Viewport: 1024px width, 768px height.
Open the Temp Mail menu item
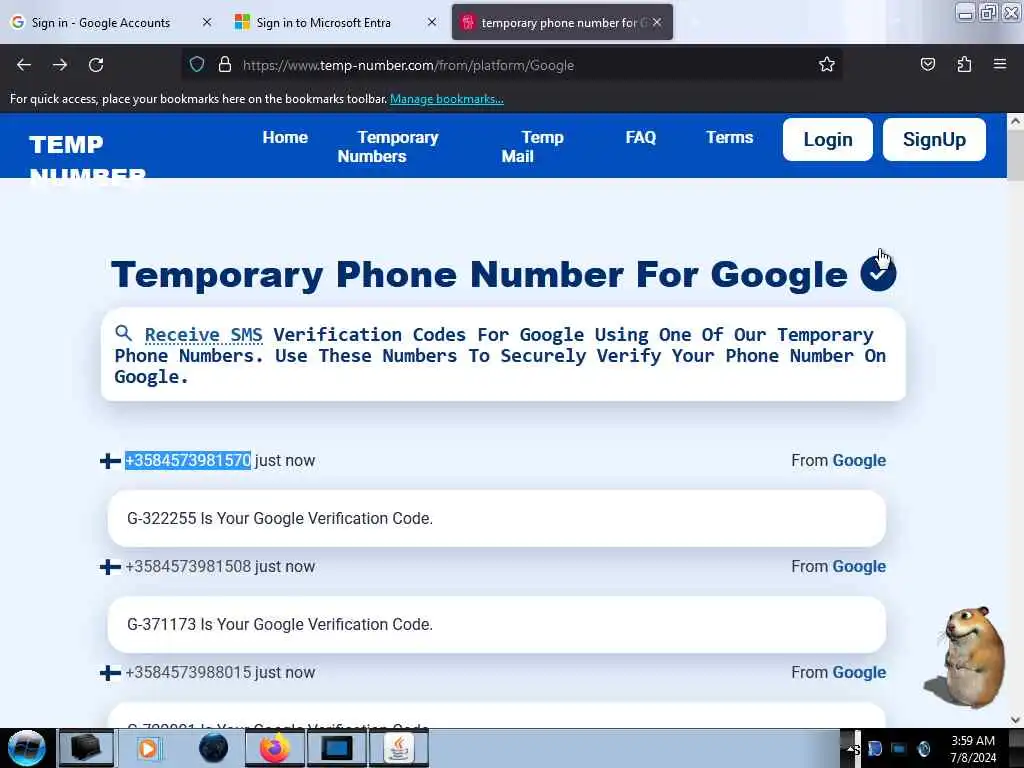(532, 147)
